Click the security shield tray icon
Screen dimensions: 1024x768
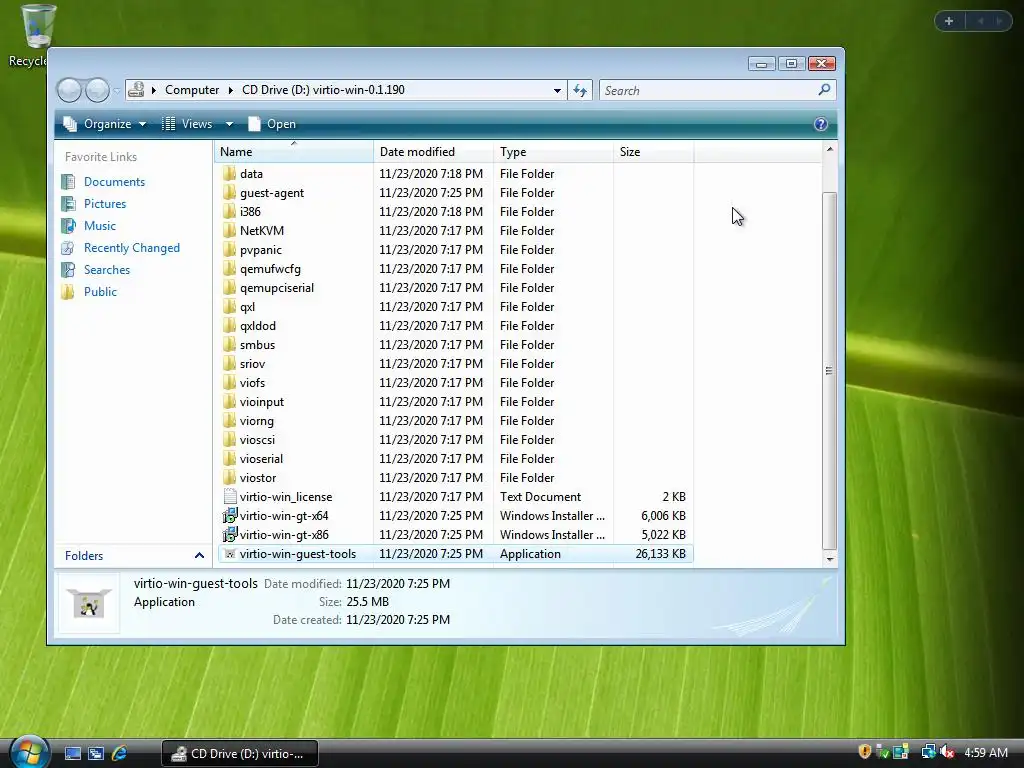[x=865, y=752]
